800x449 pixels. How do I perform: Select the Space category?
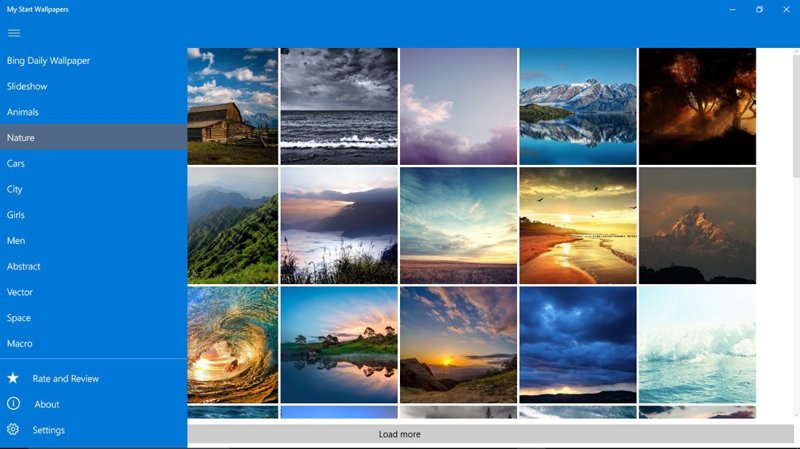pyautogui.click(x=93, y=318)
